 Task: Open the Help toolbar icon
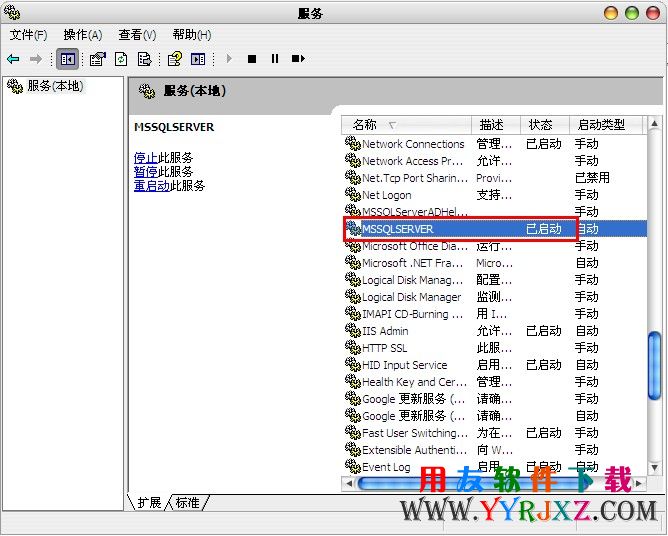(175, 59)
